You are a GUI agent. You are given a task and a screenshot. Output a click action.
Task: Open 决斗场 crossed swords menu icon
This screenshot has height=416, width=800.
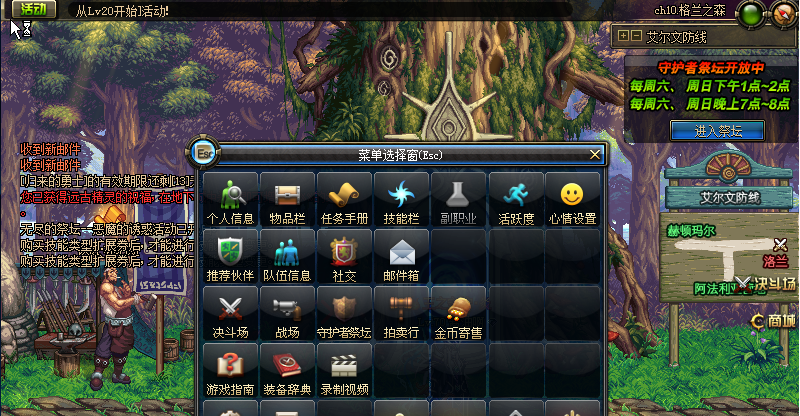(231, 314)
